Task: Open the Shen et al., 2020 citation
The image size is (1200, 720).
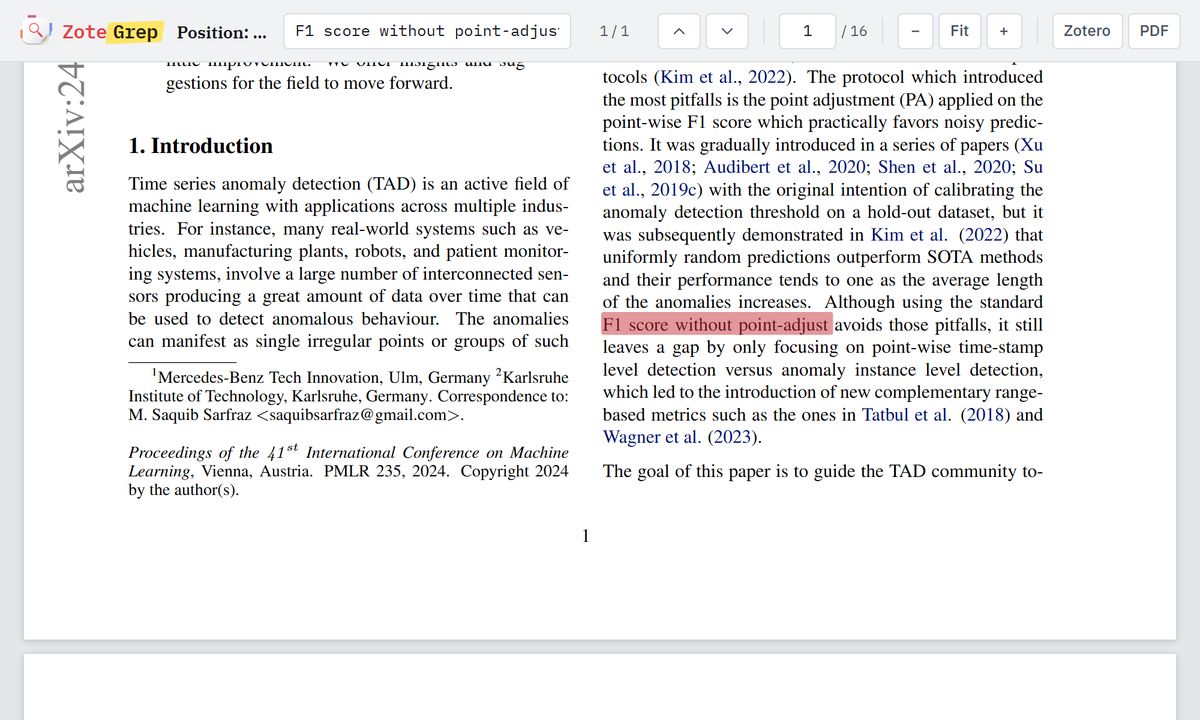Action: [x=946, y=167]
